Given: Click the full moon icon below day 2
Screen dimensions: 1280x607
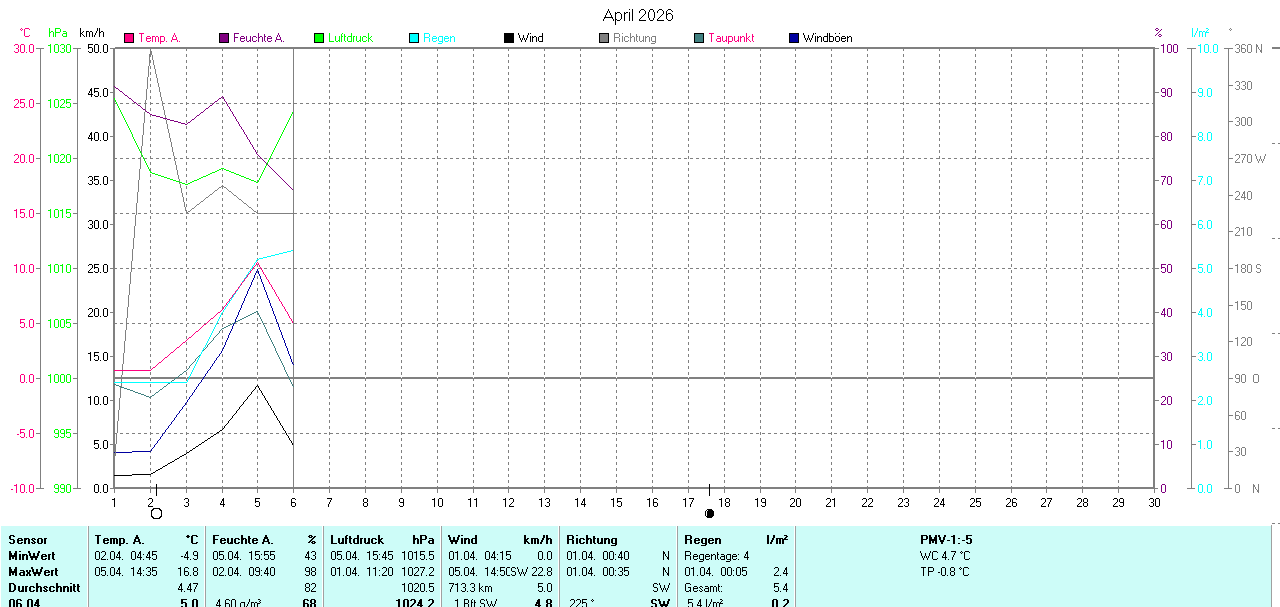Looking at the screenshot, I should coord(156,513).
